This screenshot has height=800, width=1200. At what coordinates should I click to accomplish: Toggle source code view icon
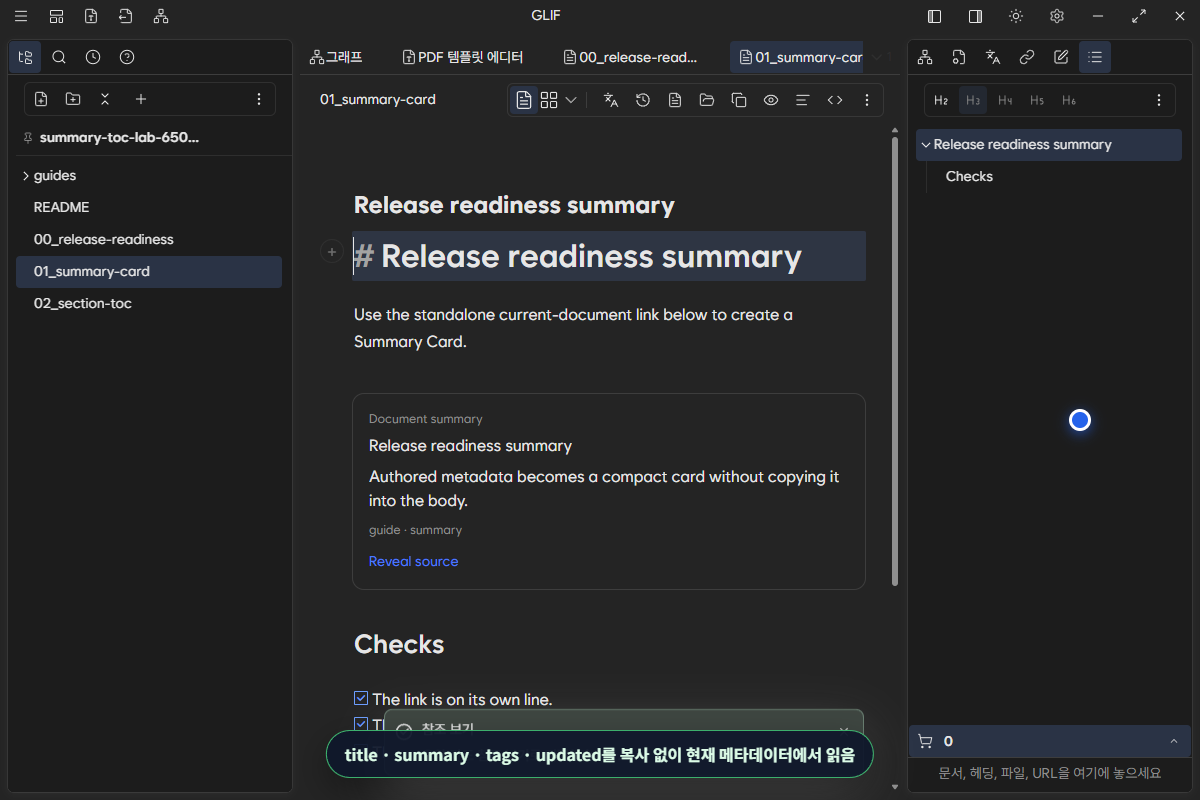(835, 100)
